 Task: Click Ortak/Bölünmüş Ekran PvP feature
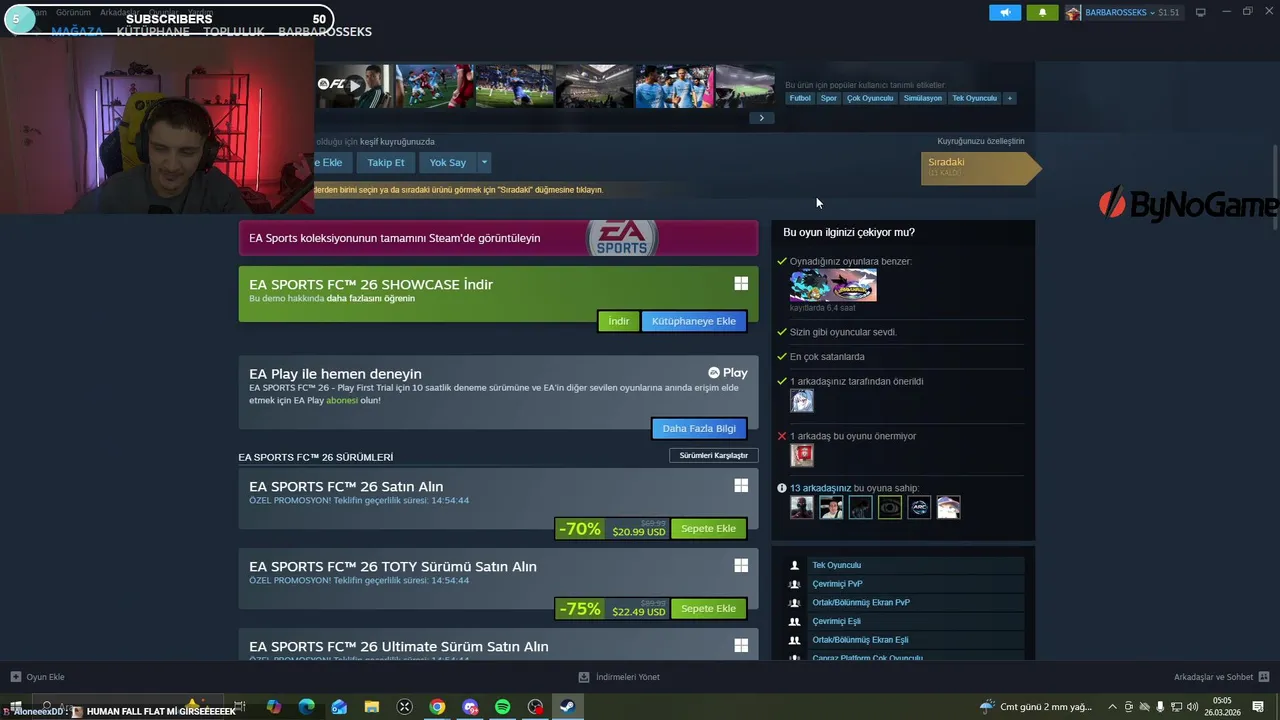click(906, 602)
